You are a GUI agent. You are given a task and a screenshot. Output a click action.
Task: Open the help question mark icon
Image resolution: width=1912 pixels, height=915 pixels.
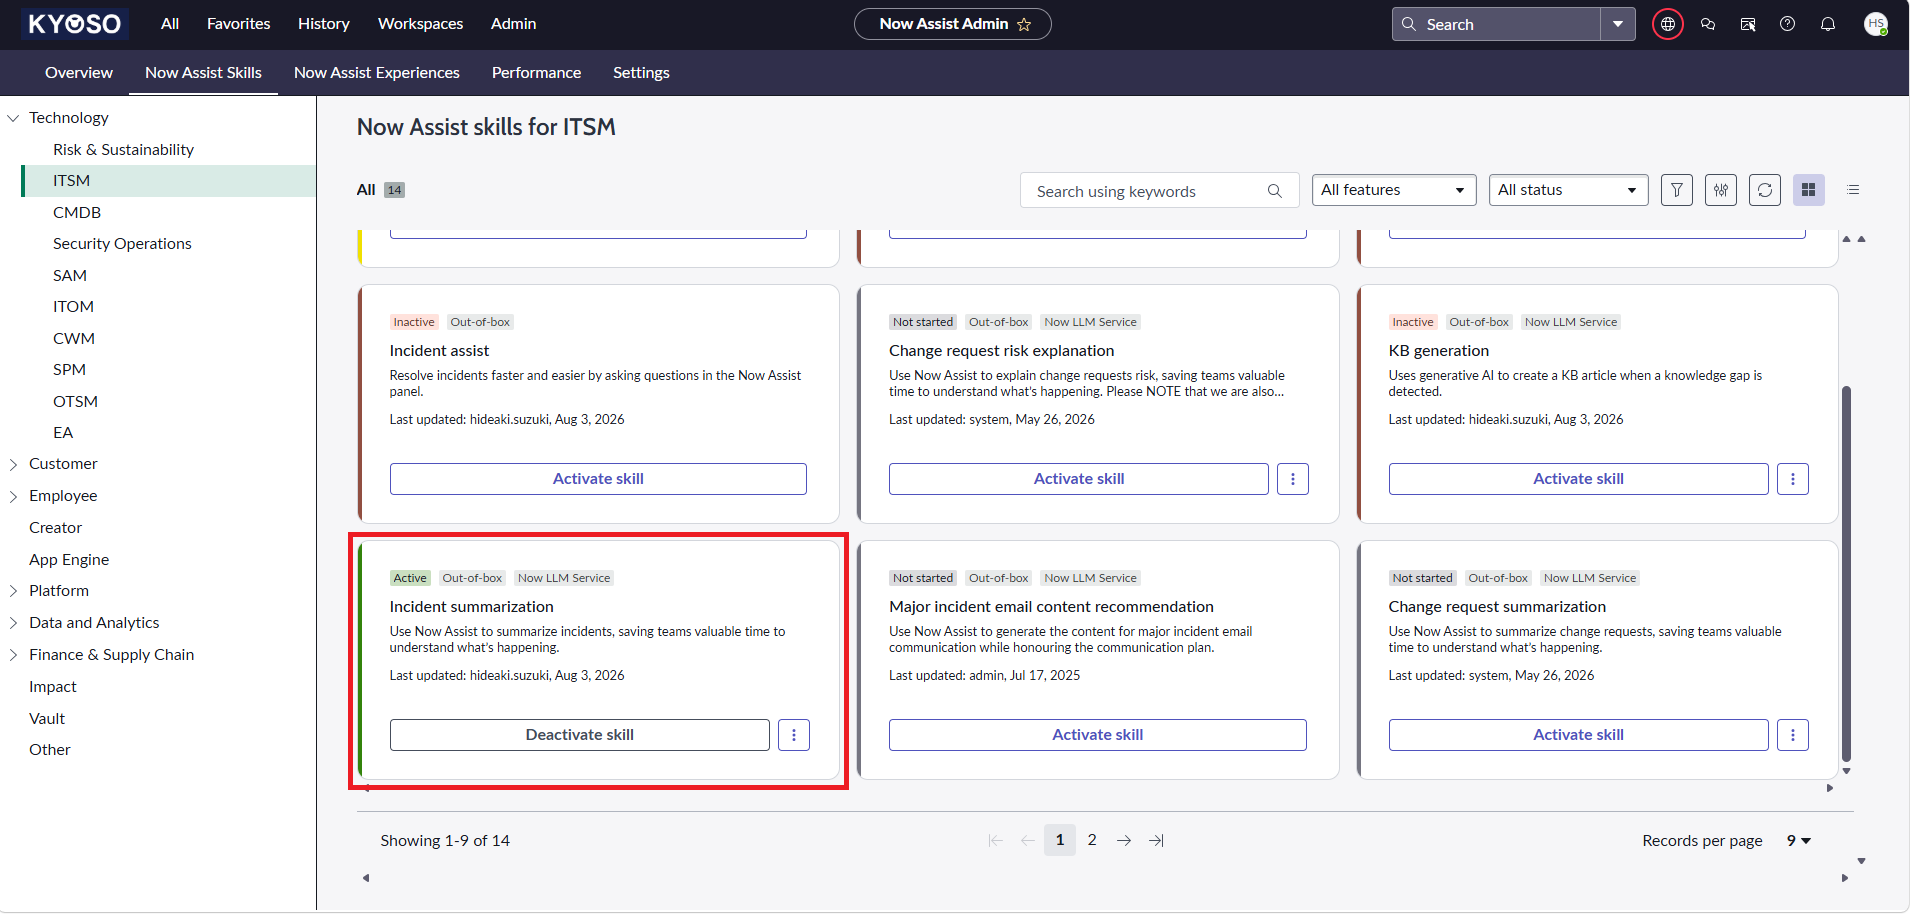point(1788,24)
